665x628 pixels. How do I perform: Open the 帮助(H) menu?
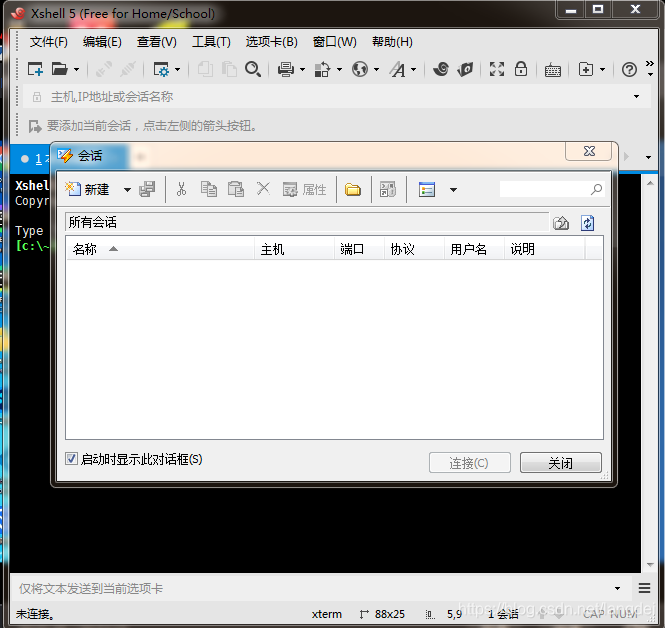pos(392,42)
